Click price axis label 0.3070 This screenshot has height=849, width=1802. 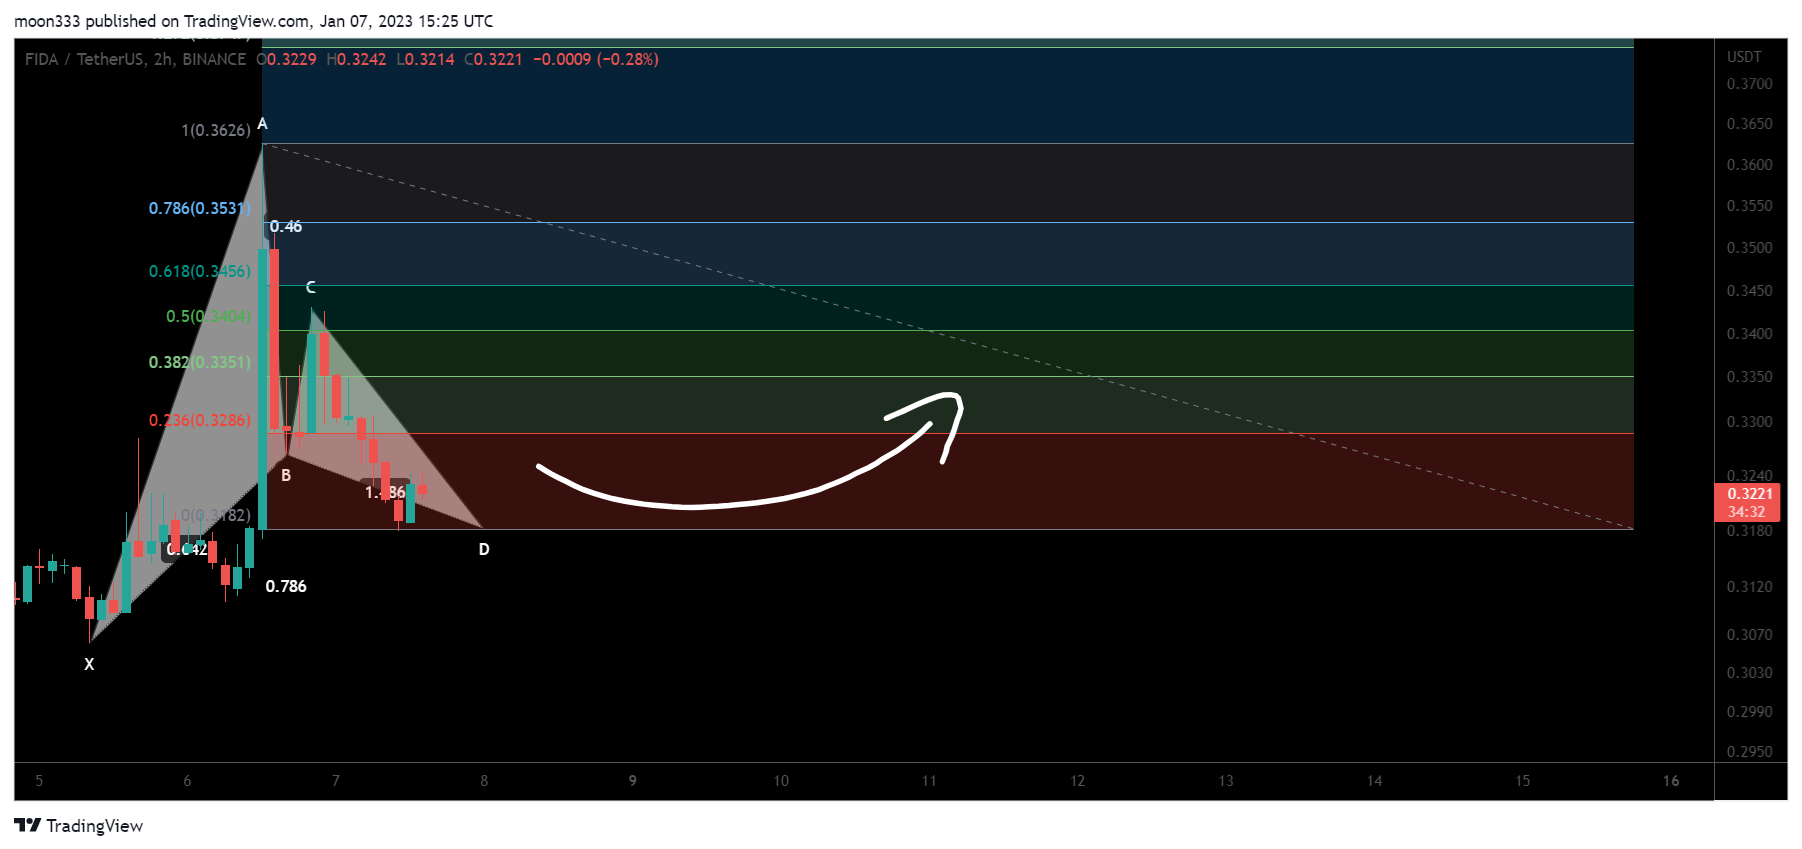[1749, 635]
